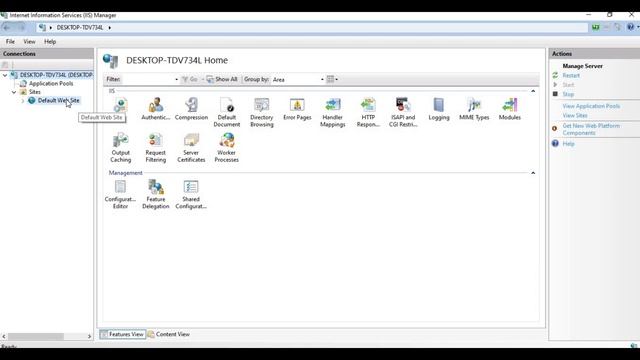Open the Filter dropdown arrow
Image resolution: width=640 pixels, height=360 pixels.
176,80
